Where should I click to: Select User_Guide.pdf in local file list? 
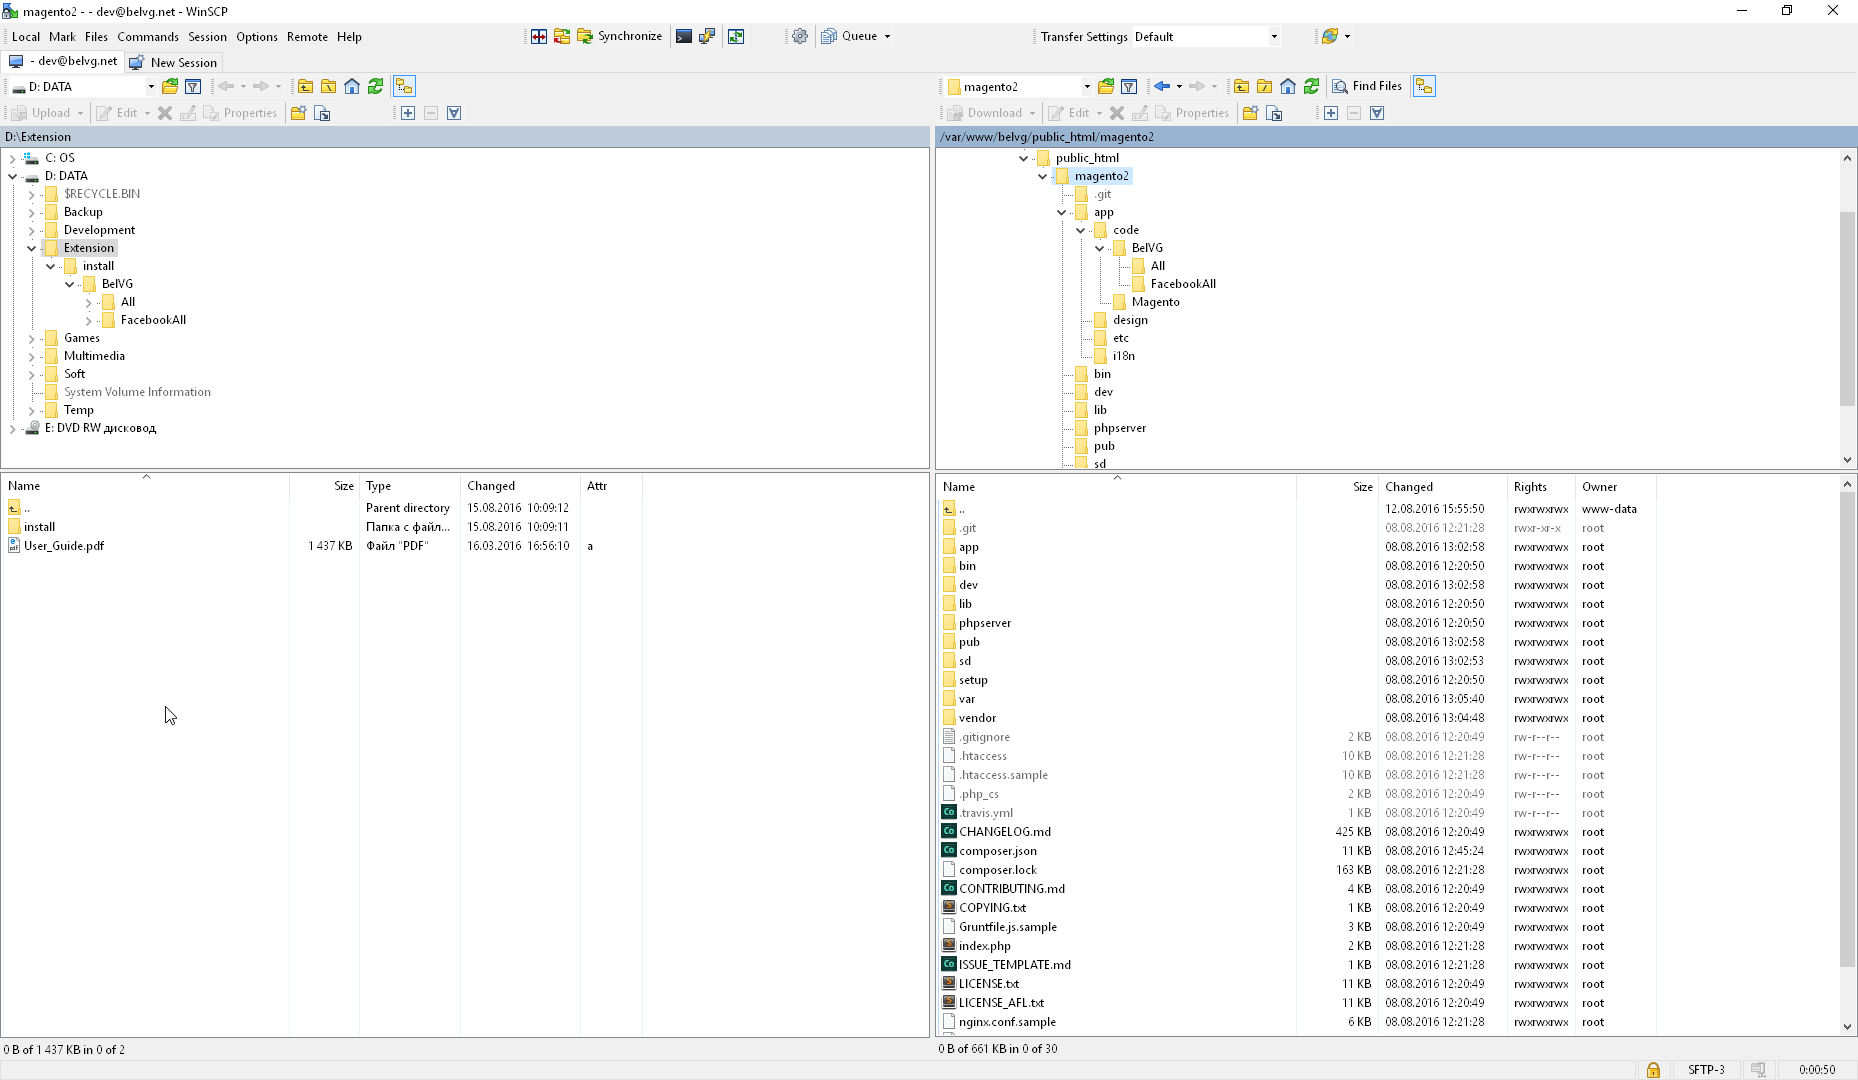click(x=64, y=546)
